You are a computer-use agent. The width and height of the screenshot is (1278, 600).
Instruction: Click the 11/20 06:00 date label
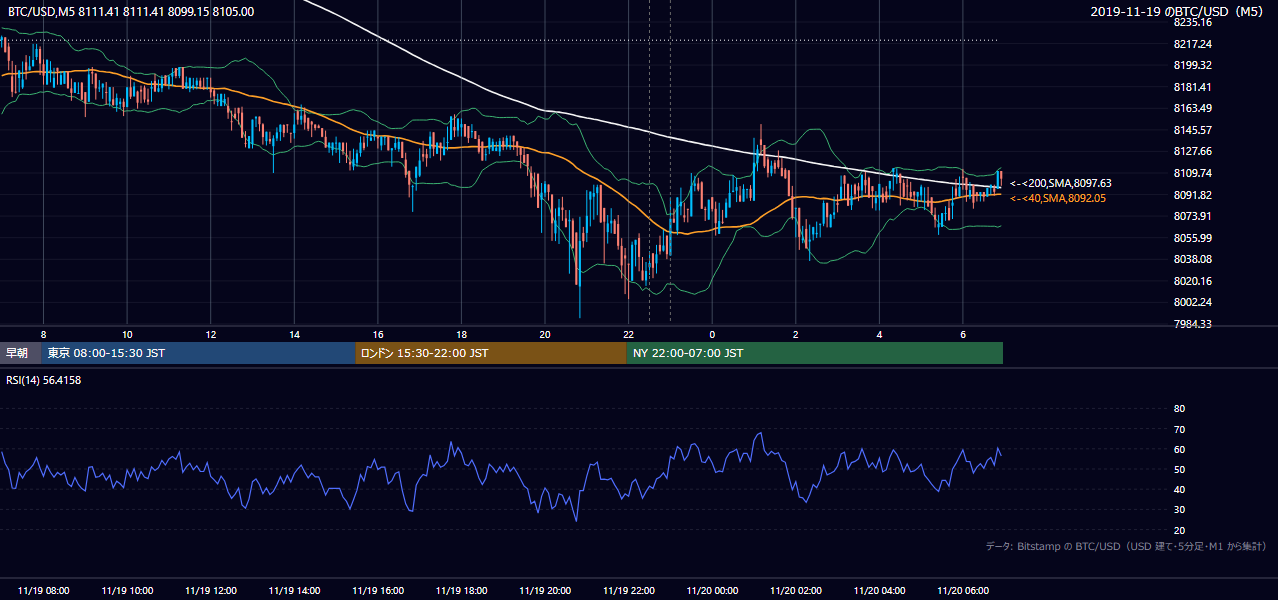tap(963, 591)
